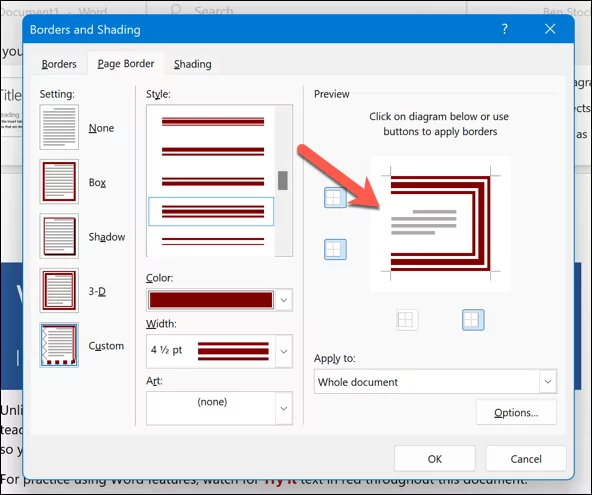Click the page diagram in Preview
The height and width of the screenshot is (495, 592).
point(440,224)
